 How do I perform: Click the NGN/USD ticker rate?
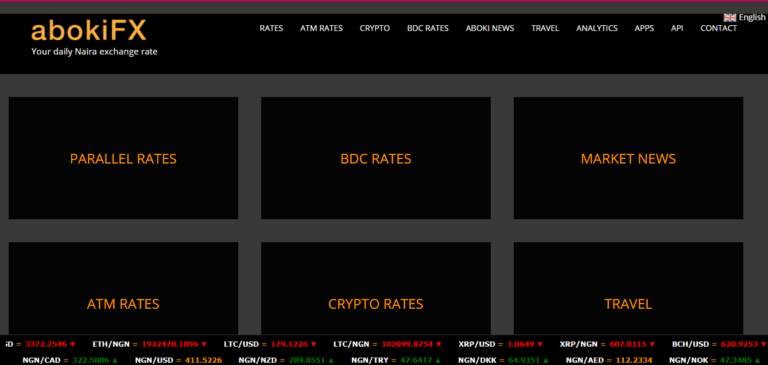coord(178,361)
